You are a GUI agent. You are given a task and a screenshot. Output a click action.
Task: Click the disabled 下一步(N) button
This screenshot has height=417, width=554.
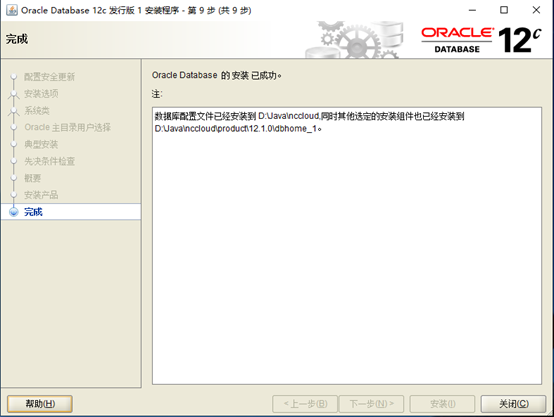(371, 404)
